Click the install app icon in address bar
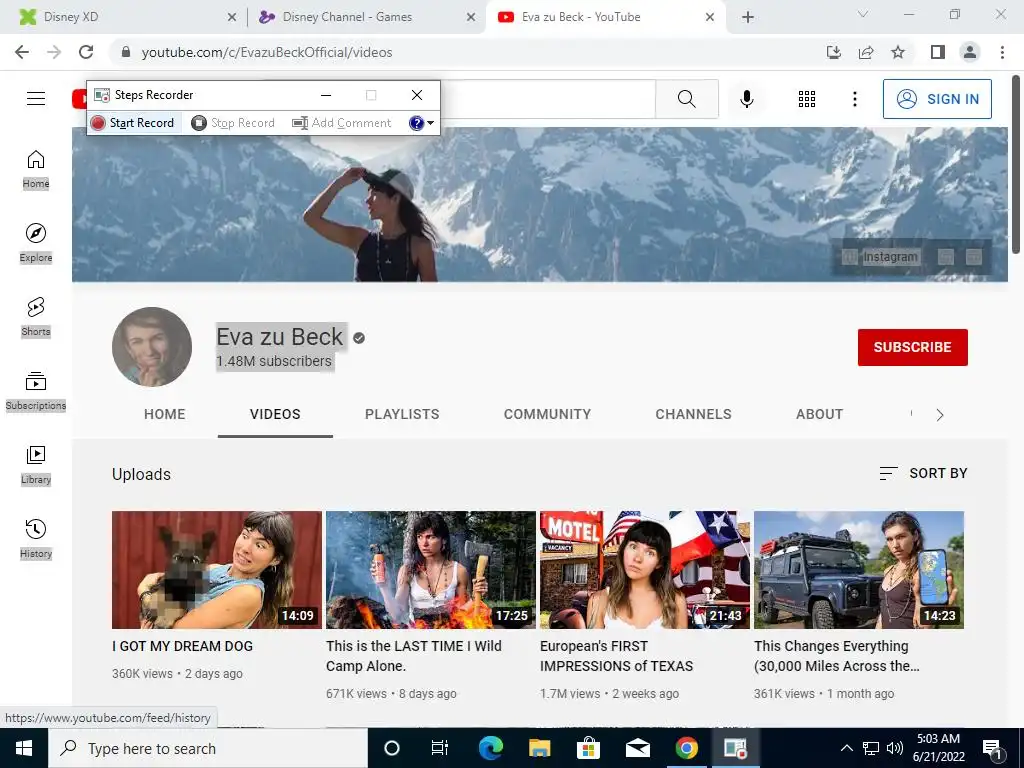 834,52
